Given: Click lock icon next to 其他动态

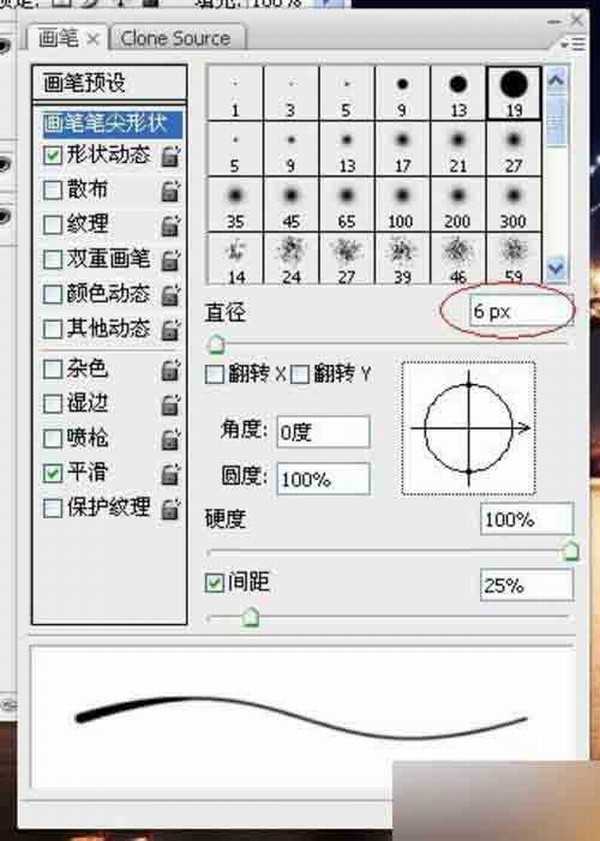Looking at the screenshot, I should pos(171,329).
